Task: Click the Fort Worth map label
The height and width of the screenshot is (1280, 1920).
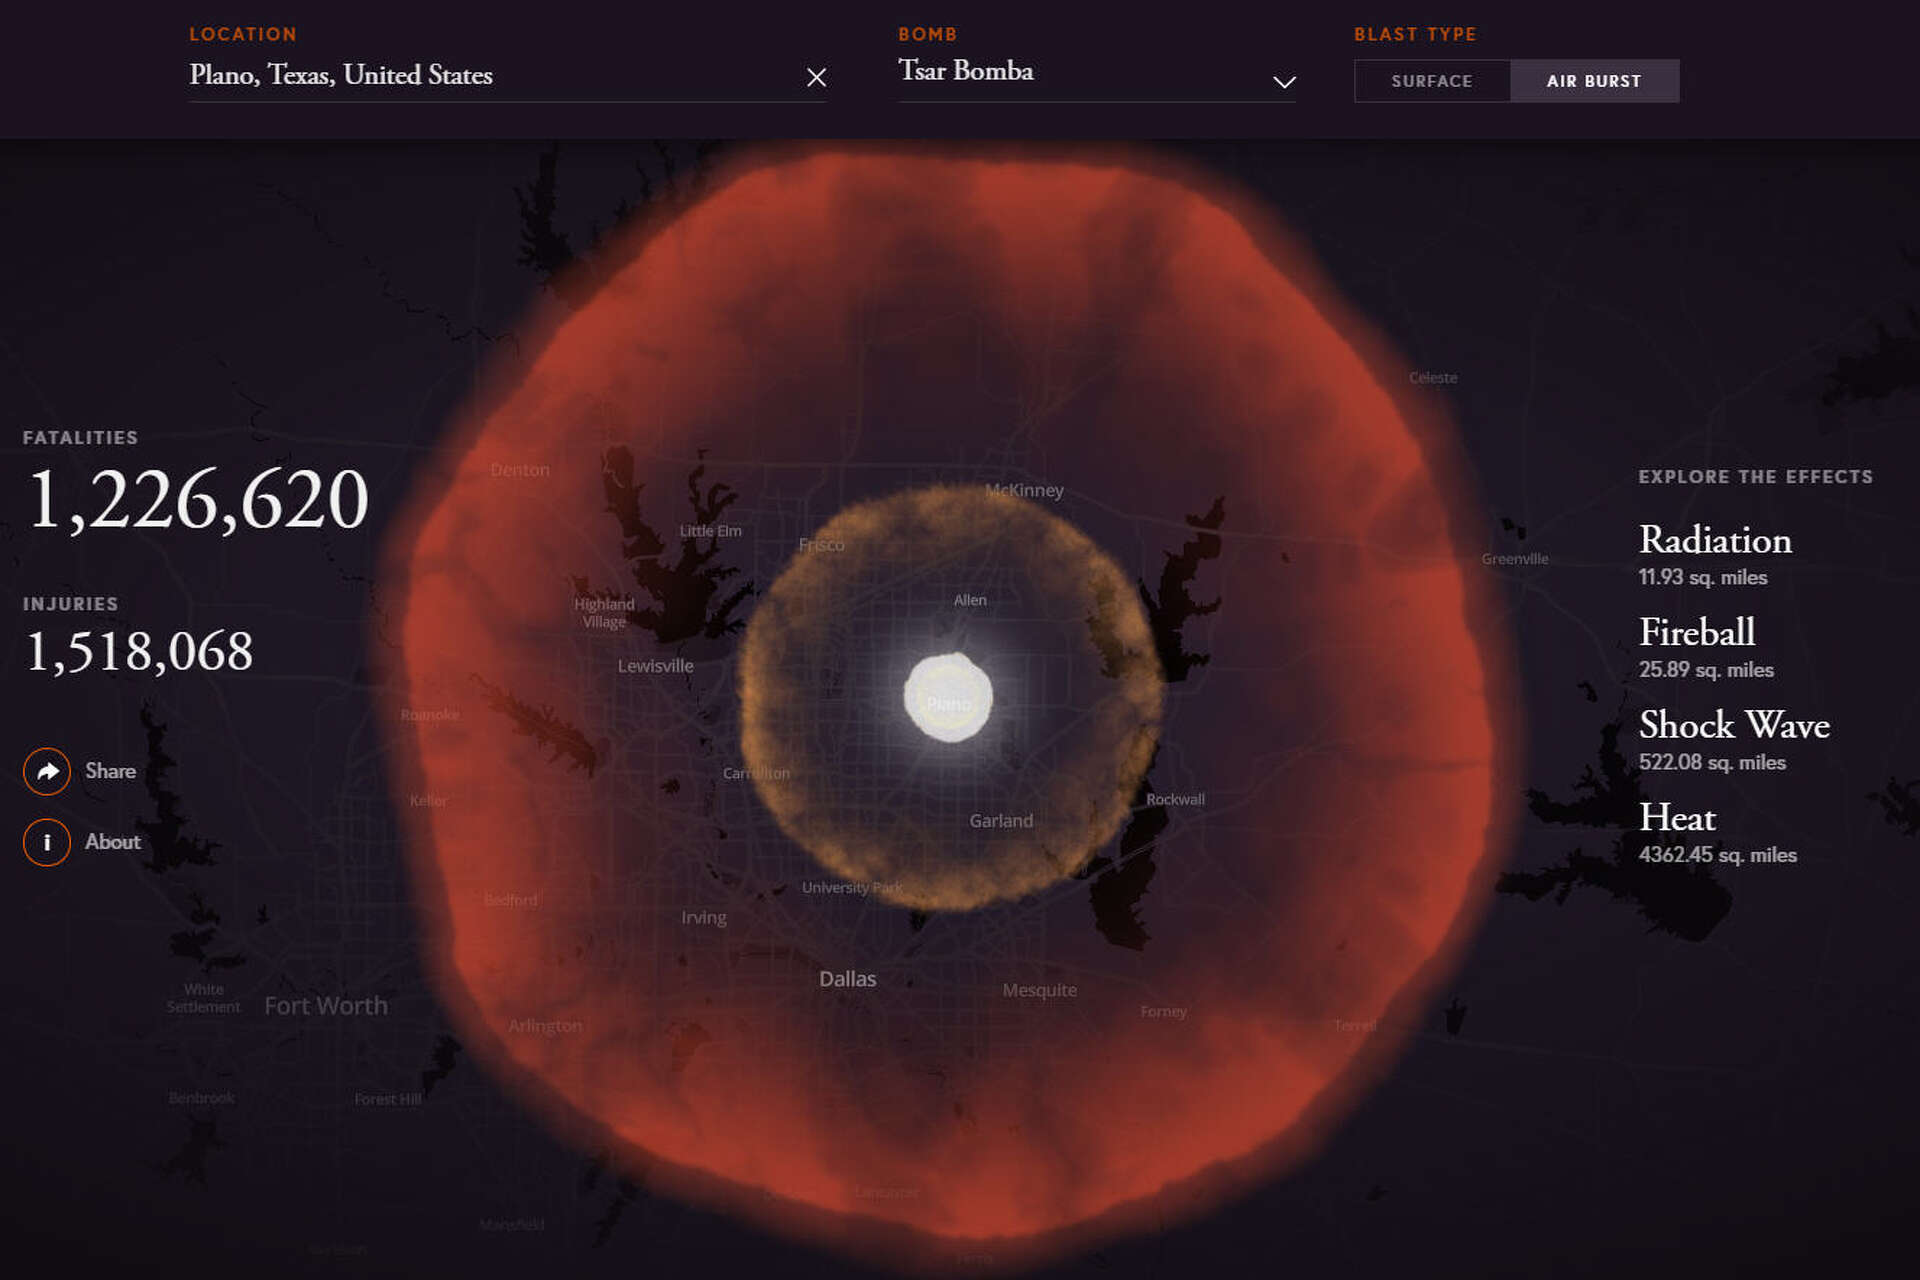Action: [325, 1006]
